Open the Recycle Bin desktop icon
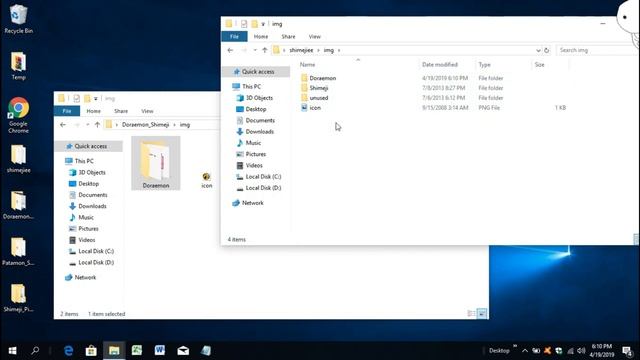The width and height of the screenshot is (640, 360). tap(18, 19)
